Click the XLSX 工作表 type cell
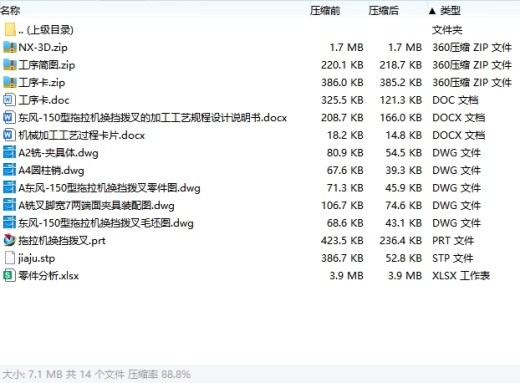 coord(461,276)
